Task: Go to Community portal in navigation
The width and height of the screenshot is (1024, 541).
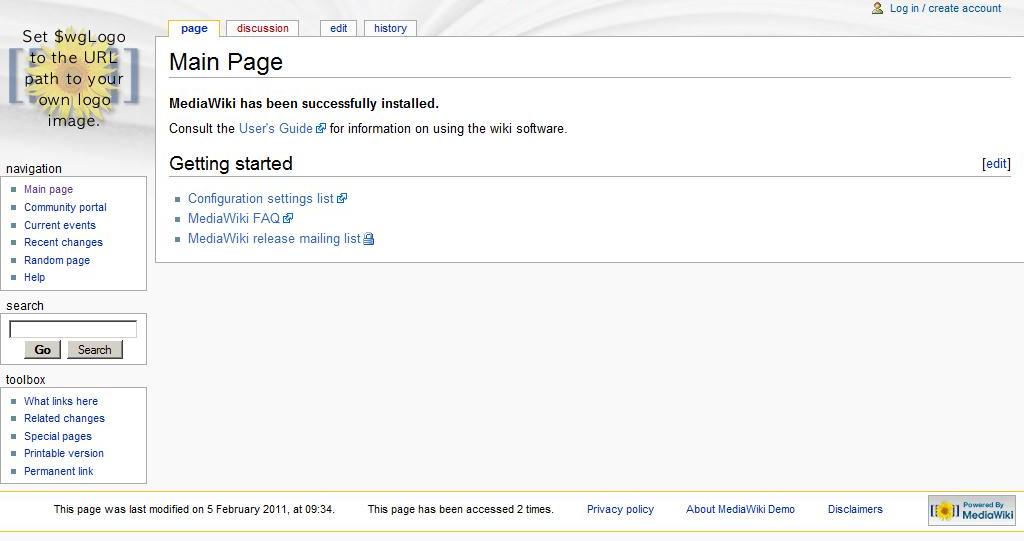Action: [x=65, y=207]
